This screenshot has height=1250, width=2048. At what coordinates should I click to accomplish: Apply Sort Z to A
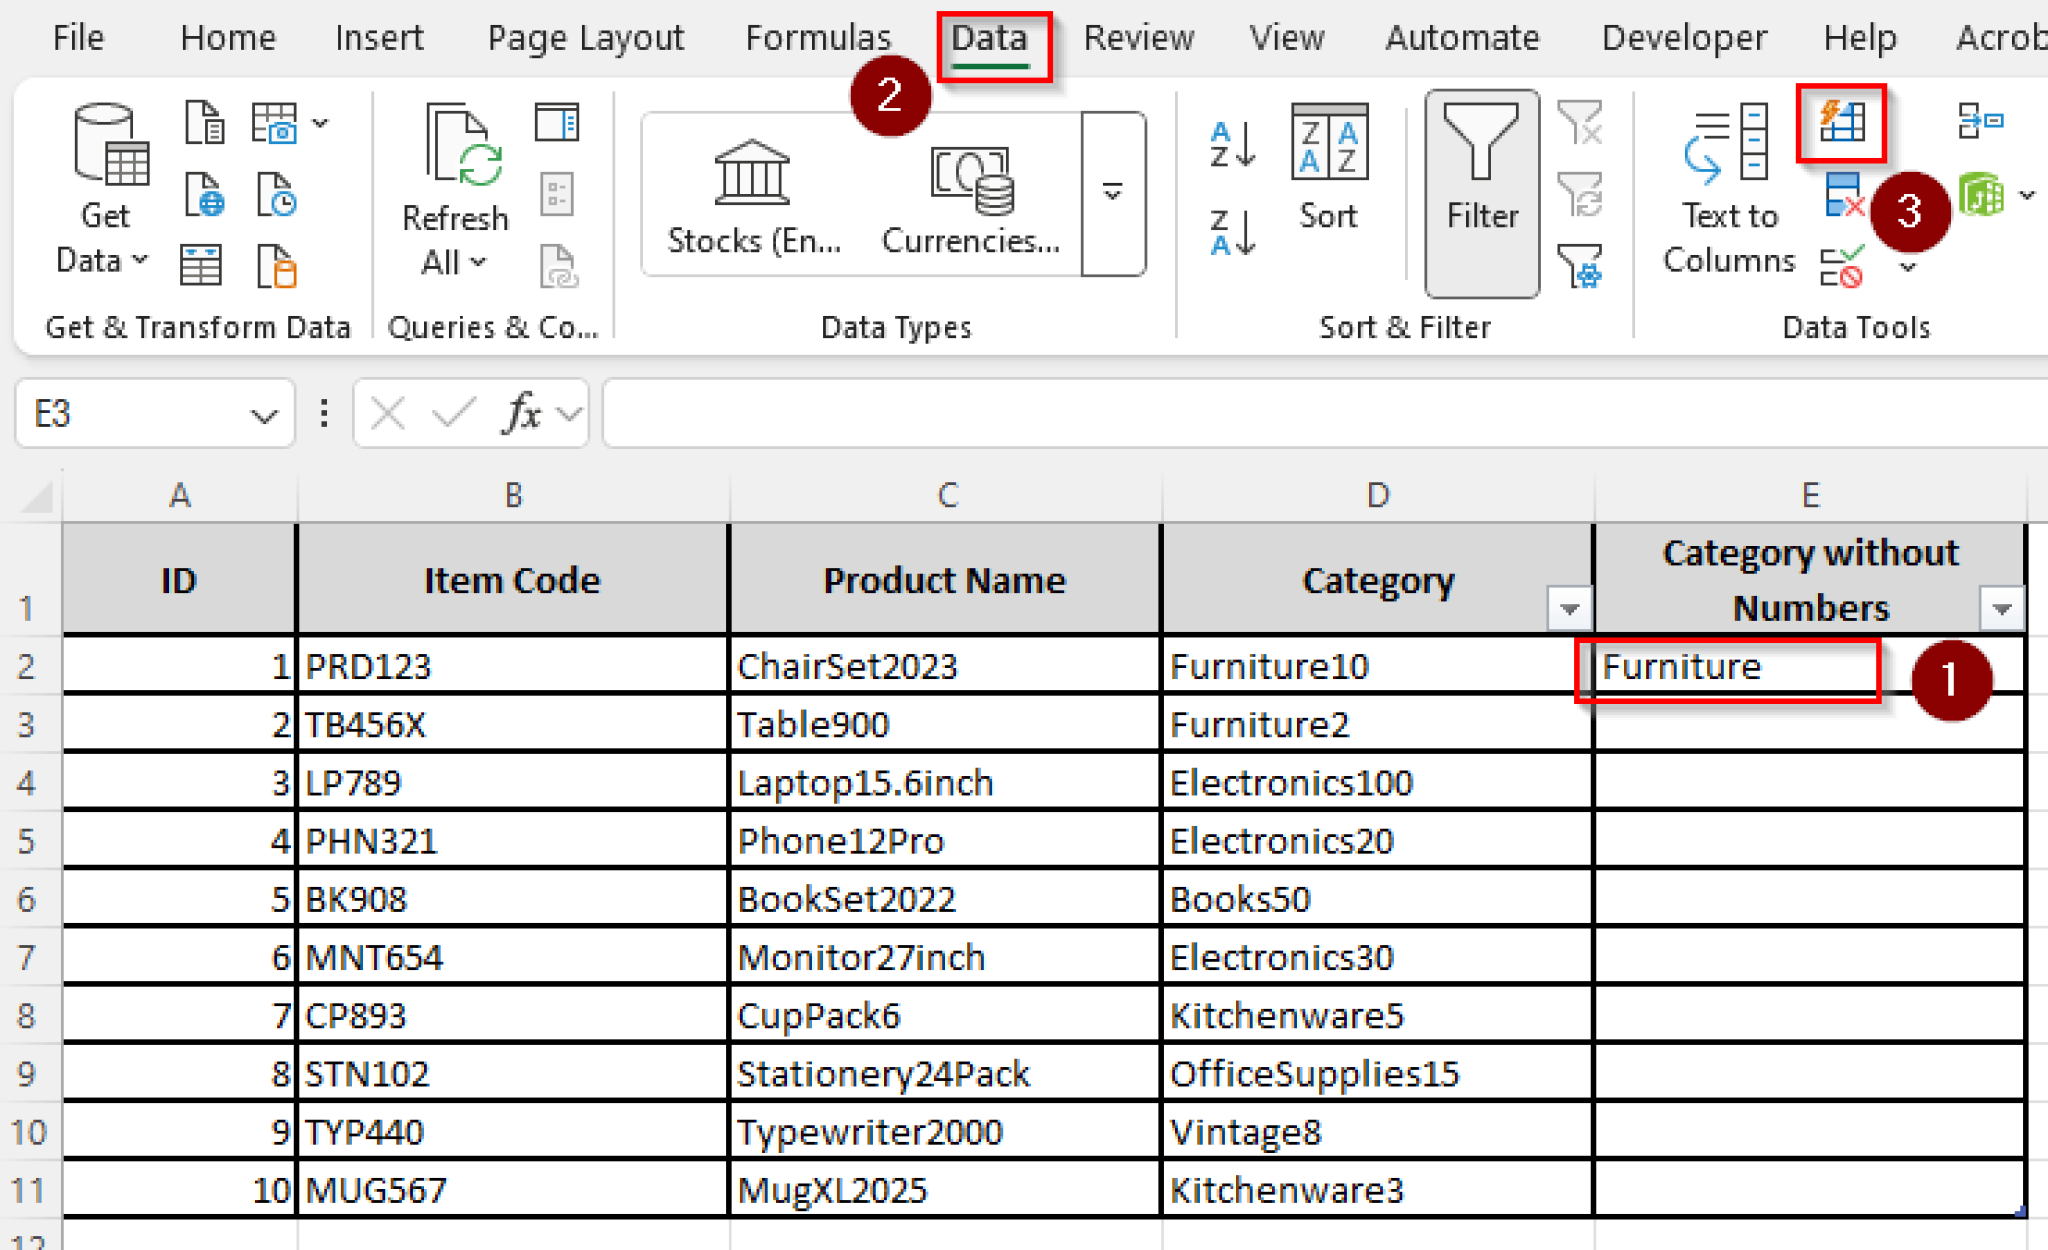pyautogui.click(x=1232, y=232)
